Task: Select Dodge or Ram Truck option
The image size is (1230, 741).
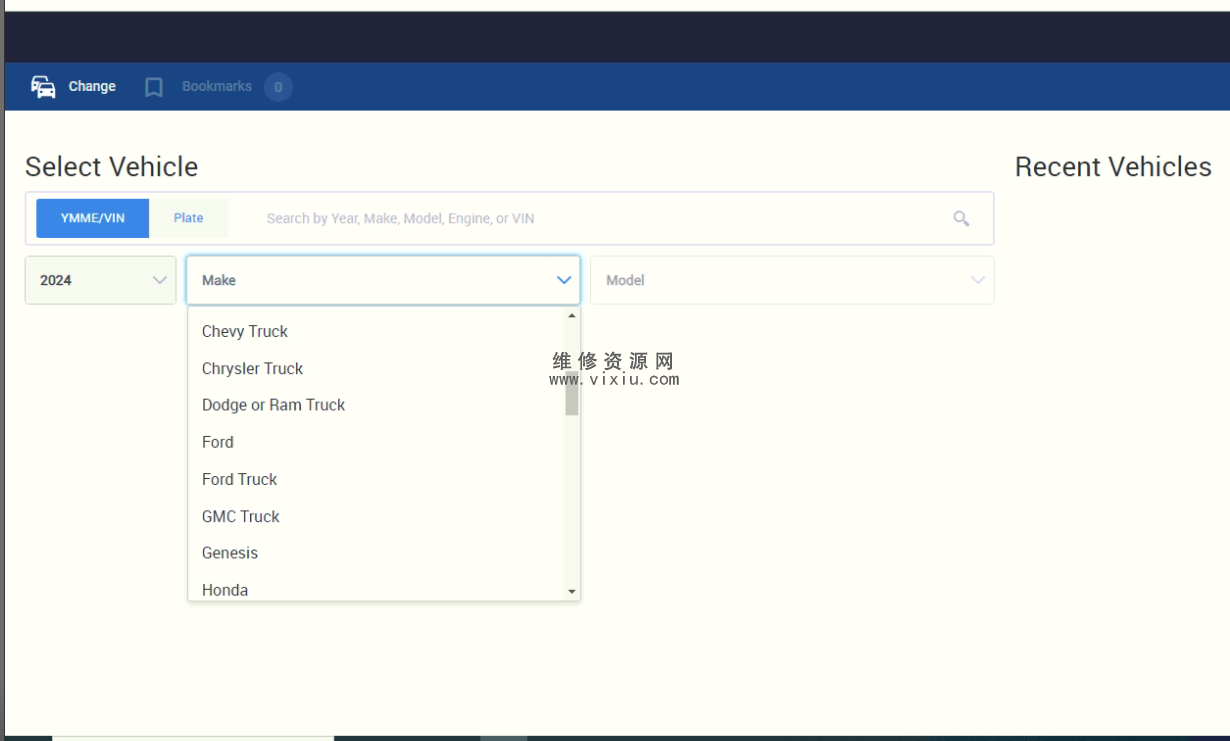Action: point(376,405)
